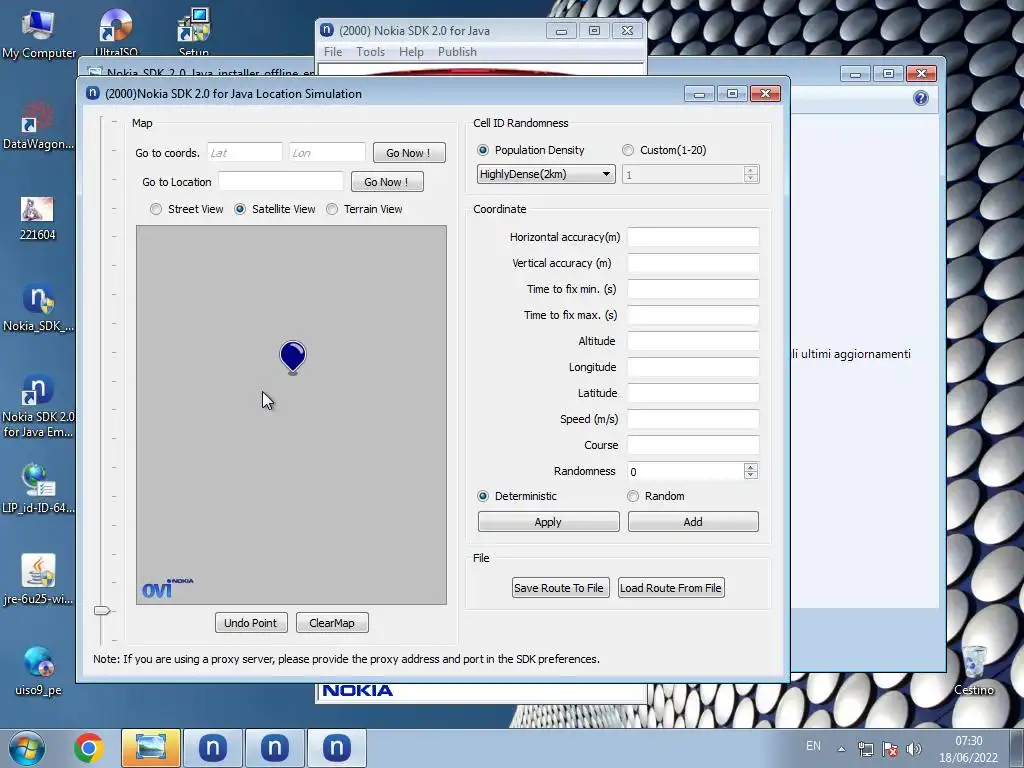Choose the Deterministic option

click(517, 496)
